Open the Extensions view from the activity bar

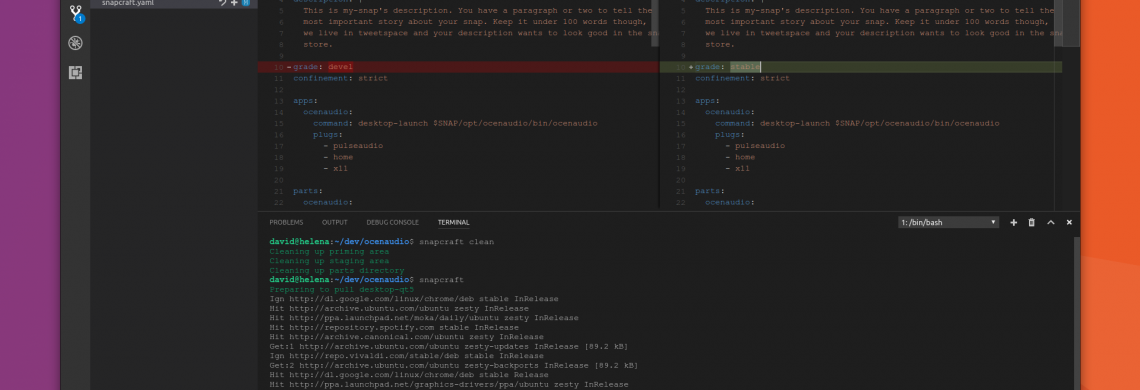(x=75, y=73)
